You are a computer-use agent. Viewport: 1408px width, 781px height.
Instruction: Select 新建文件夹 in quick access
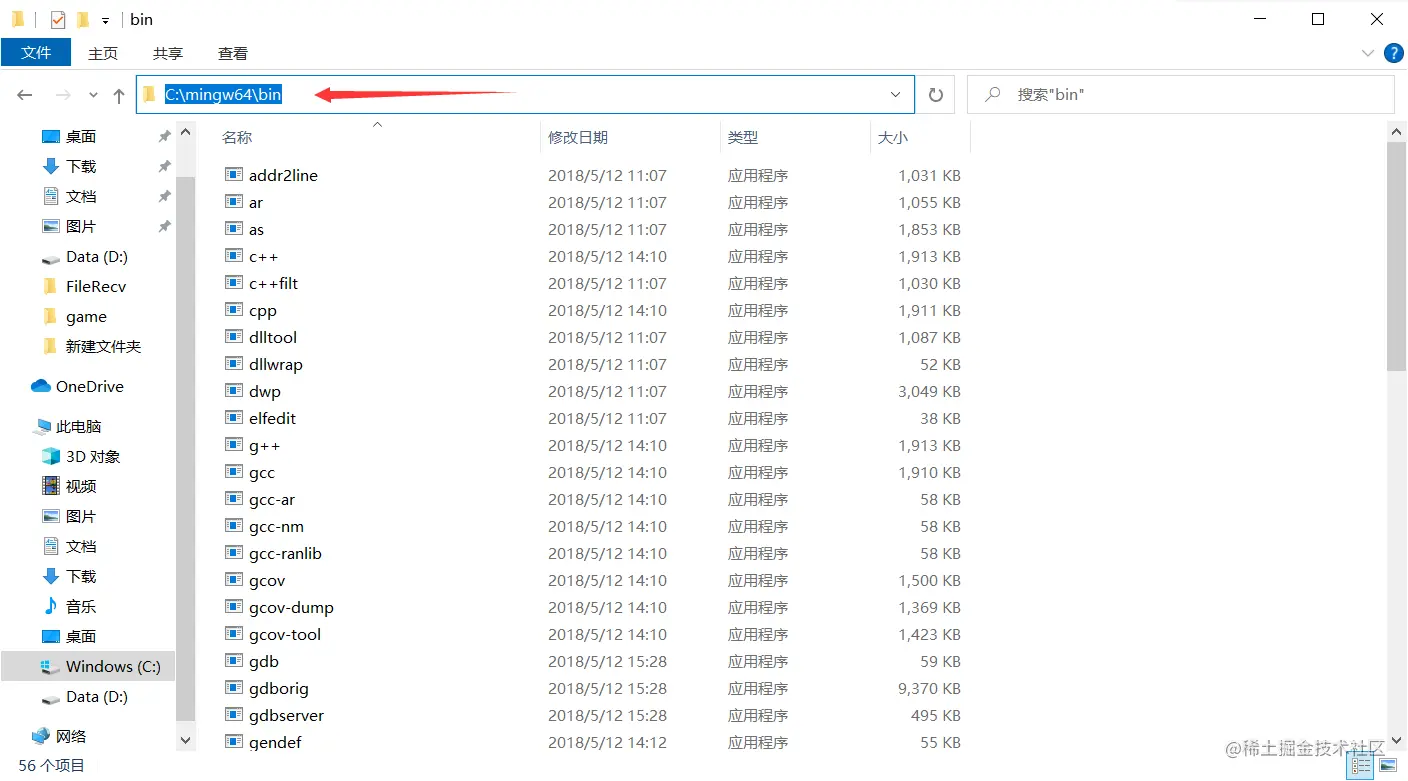(104, 346)
